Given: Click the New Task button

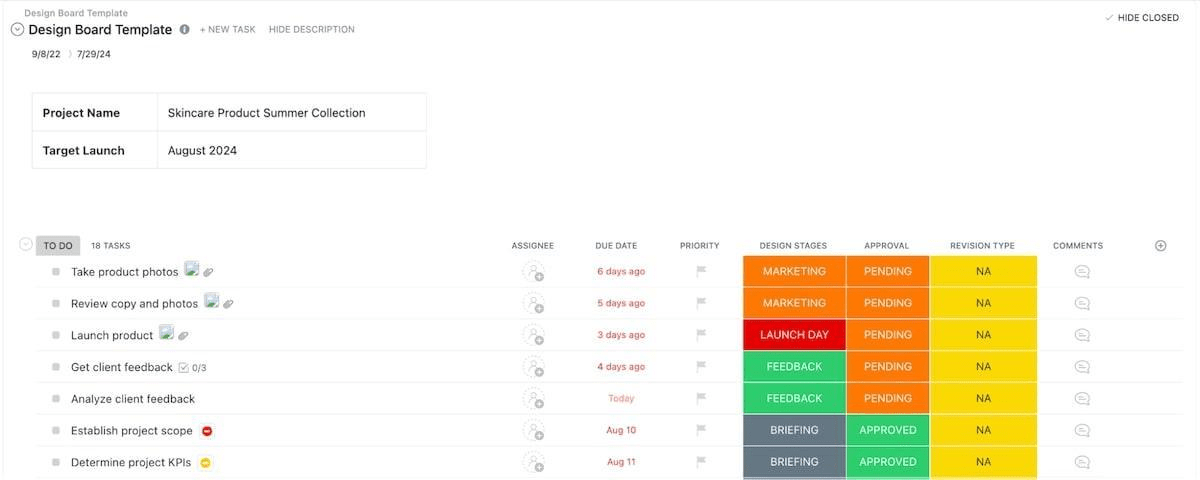Looking at the screenshot, I should 228,30.
